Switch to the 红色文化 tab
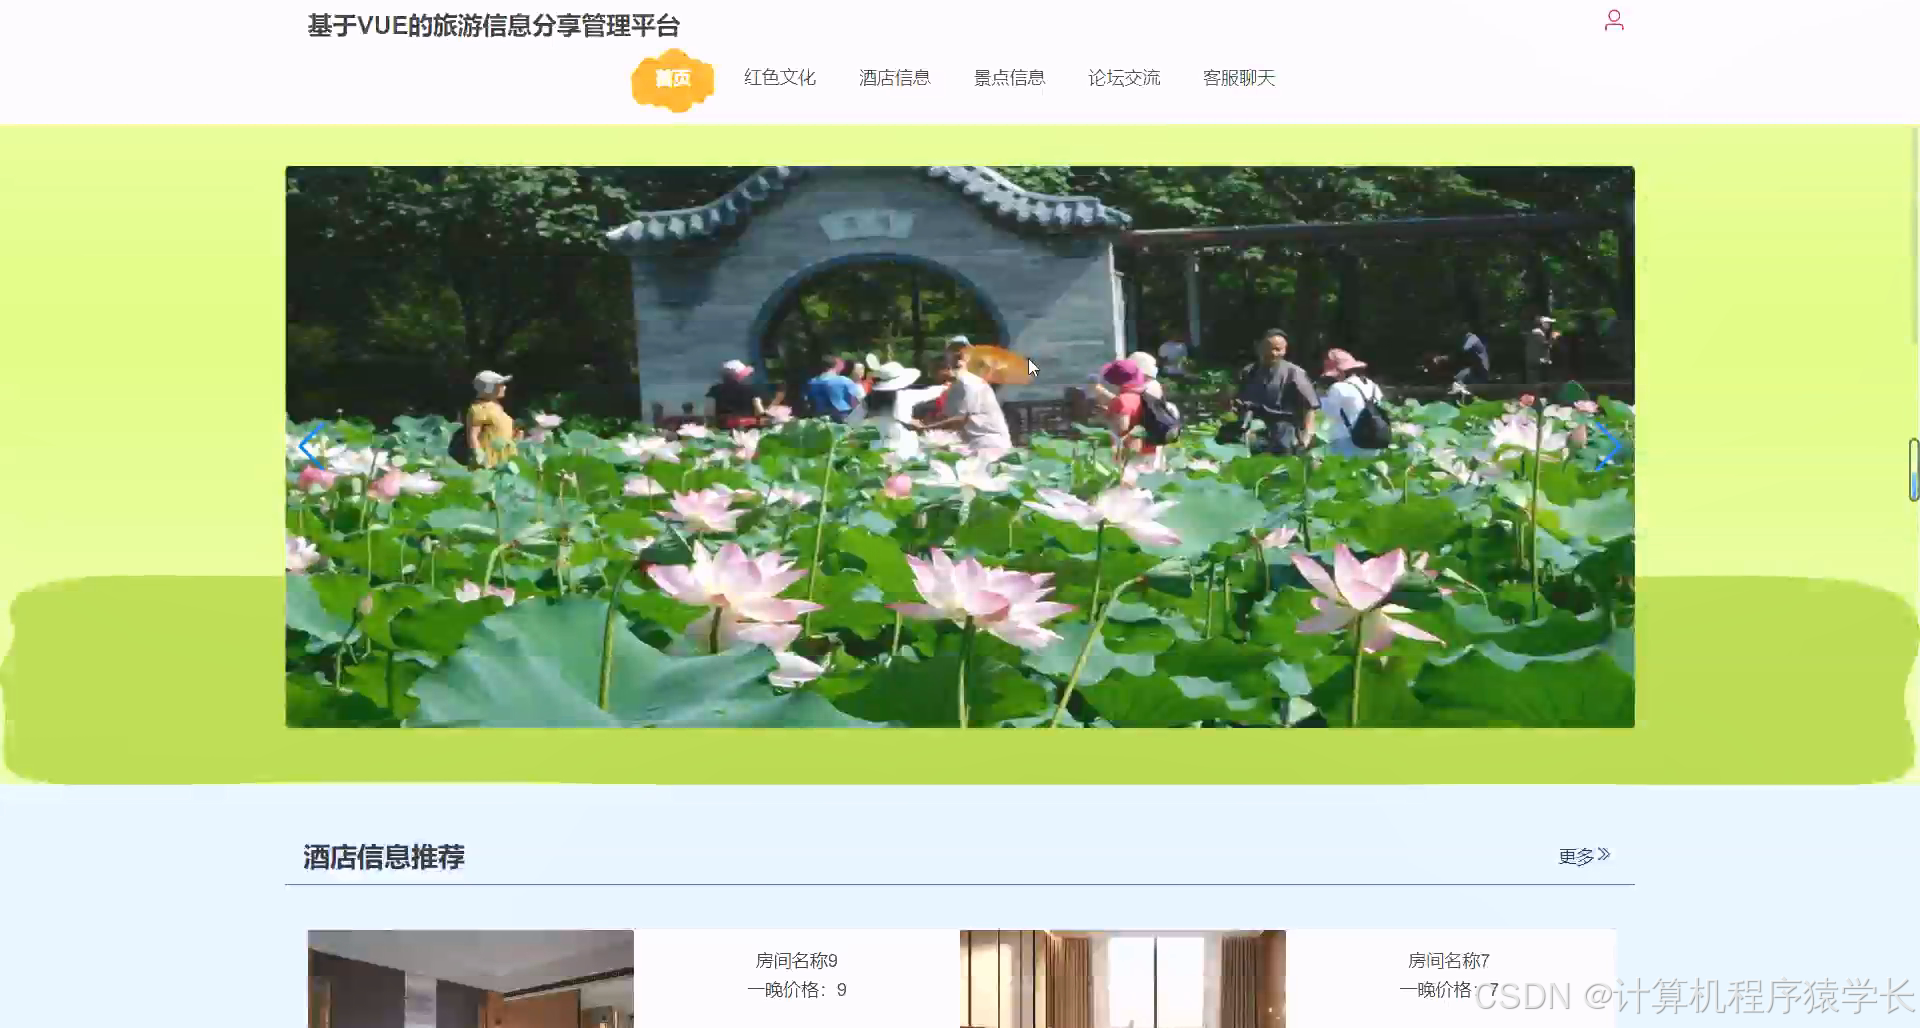This screenshot has height=1028, width=1920. (779, 77)
